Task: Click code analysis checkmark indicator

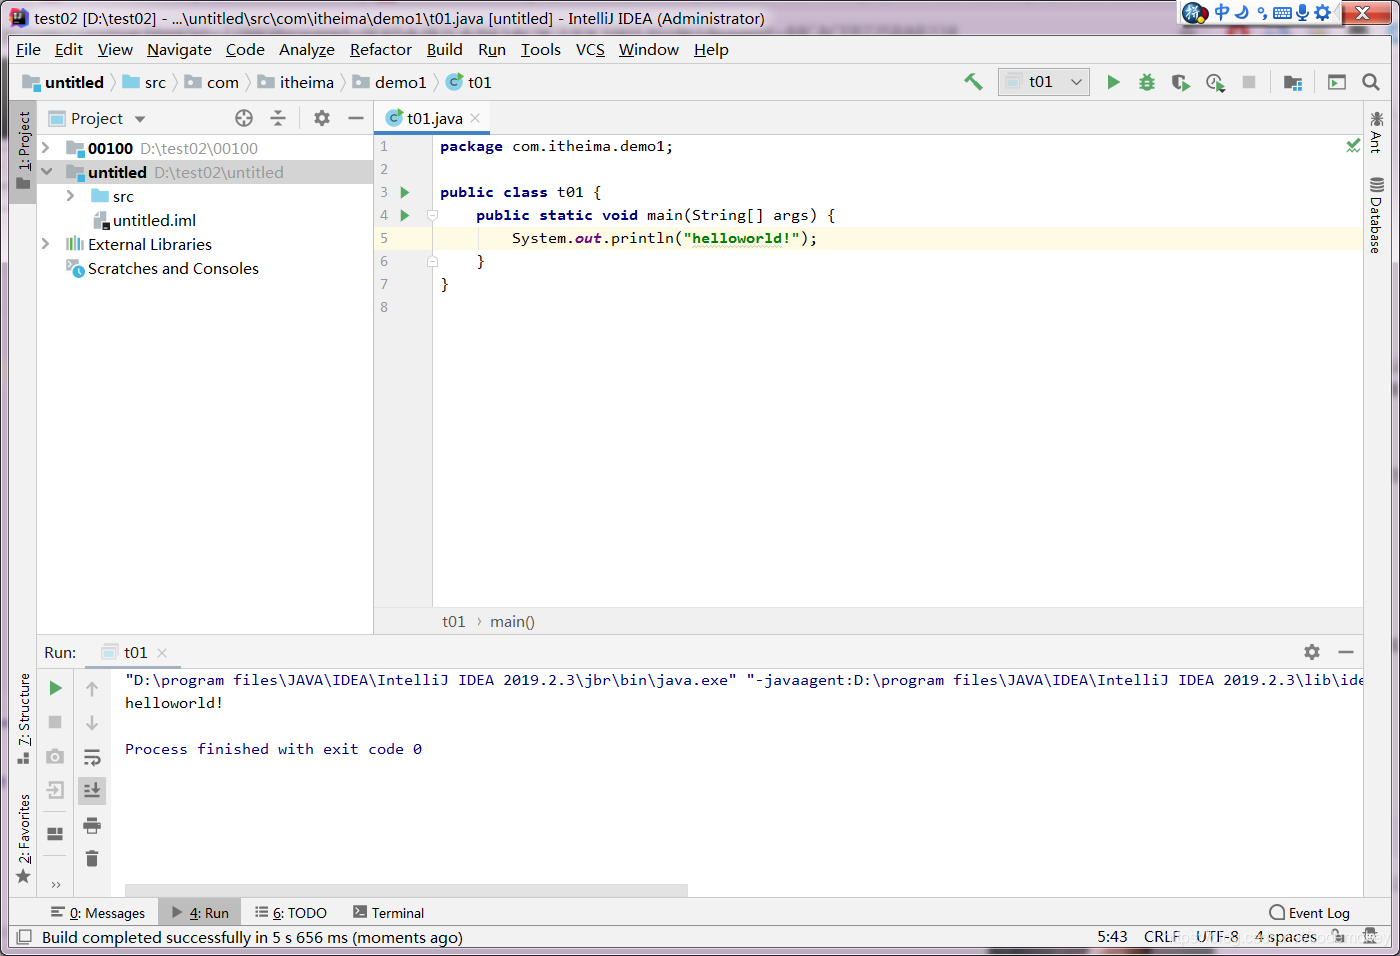Action: pos(1353,146)
